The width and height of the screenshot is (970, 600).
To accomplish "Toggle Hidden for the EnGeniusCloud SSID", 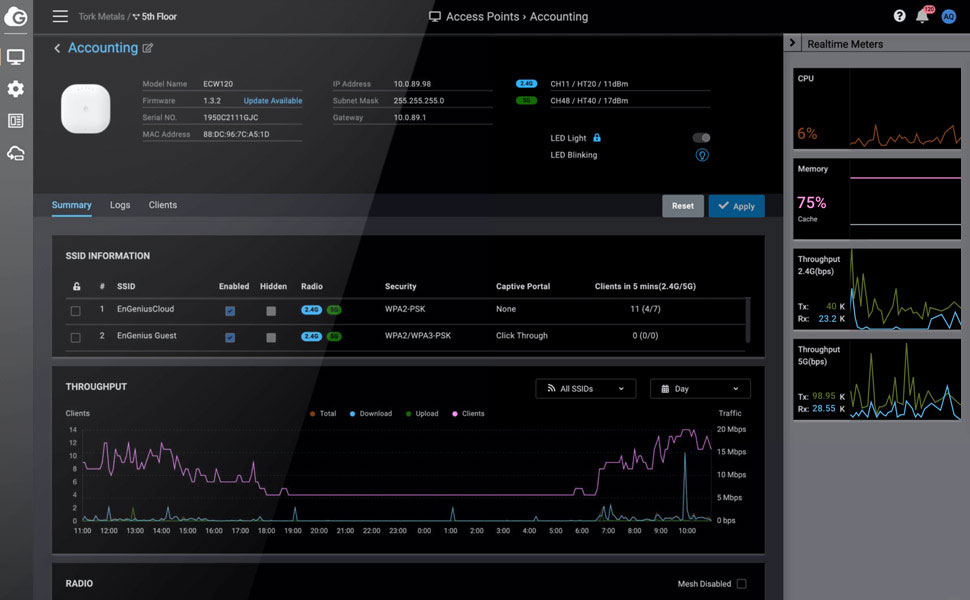I will click(271, 311).
